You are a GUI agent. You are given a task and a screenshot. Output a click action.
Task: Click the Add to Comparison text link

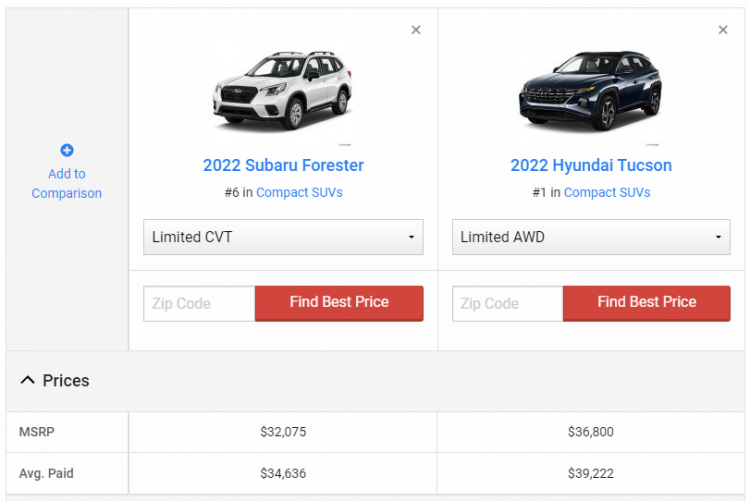[66, 183]
